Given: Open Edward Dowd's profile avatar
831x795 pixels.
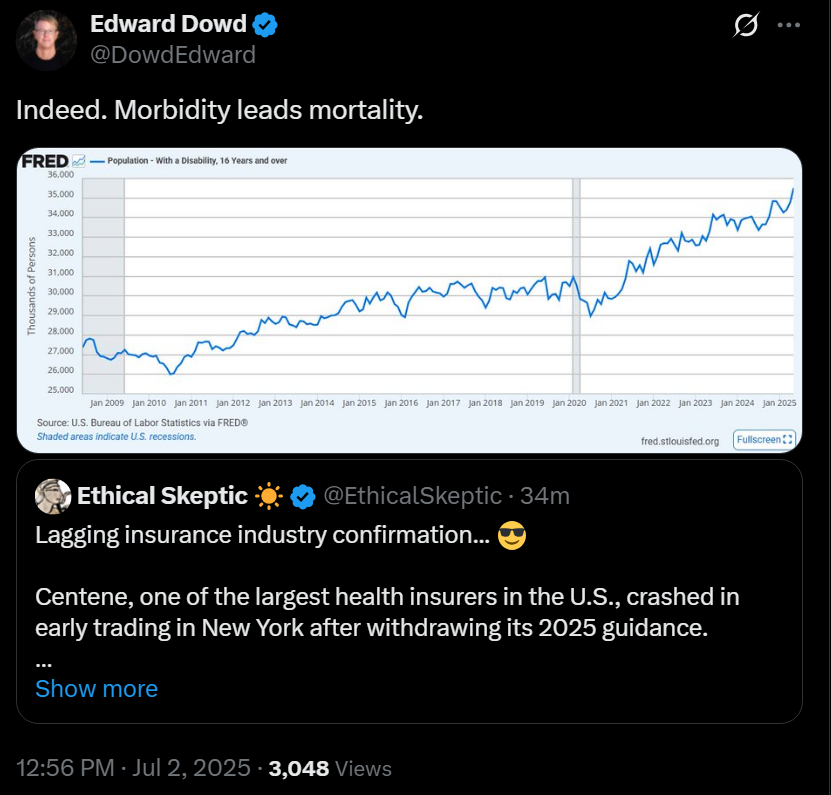Looking at the screenshot, I should [46, 40].
